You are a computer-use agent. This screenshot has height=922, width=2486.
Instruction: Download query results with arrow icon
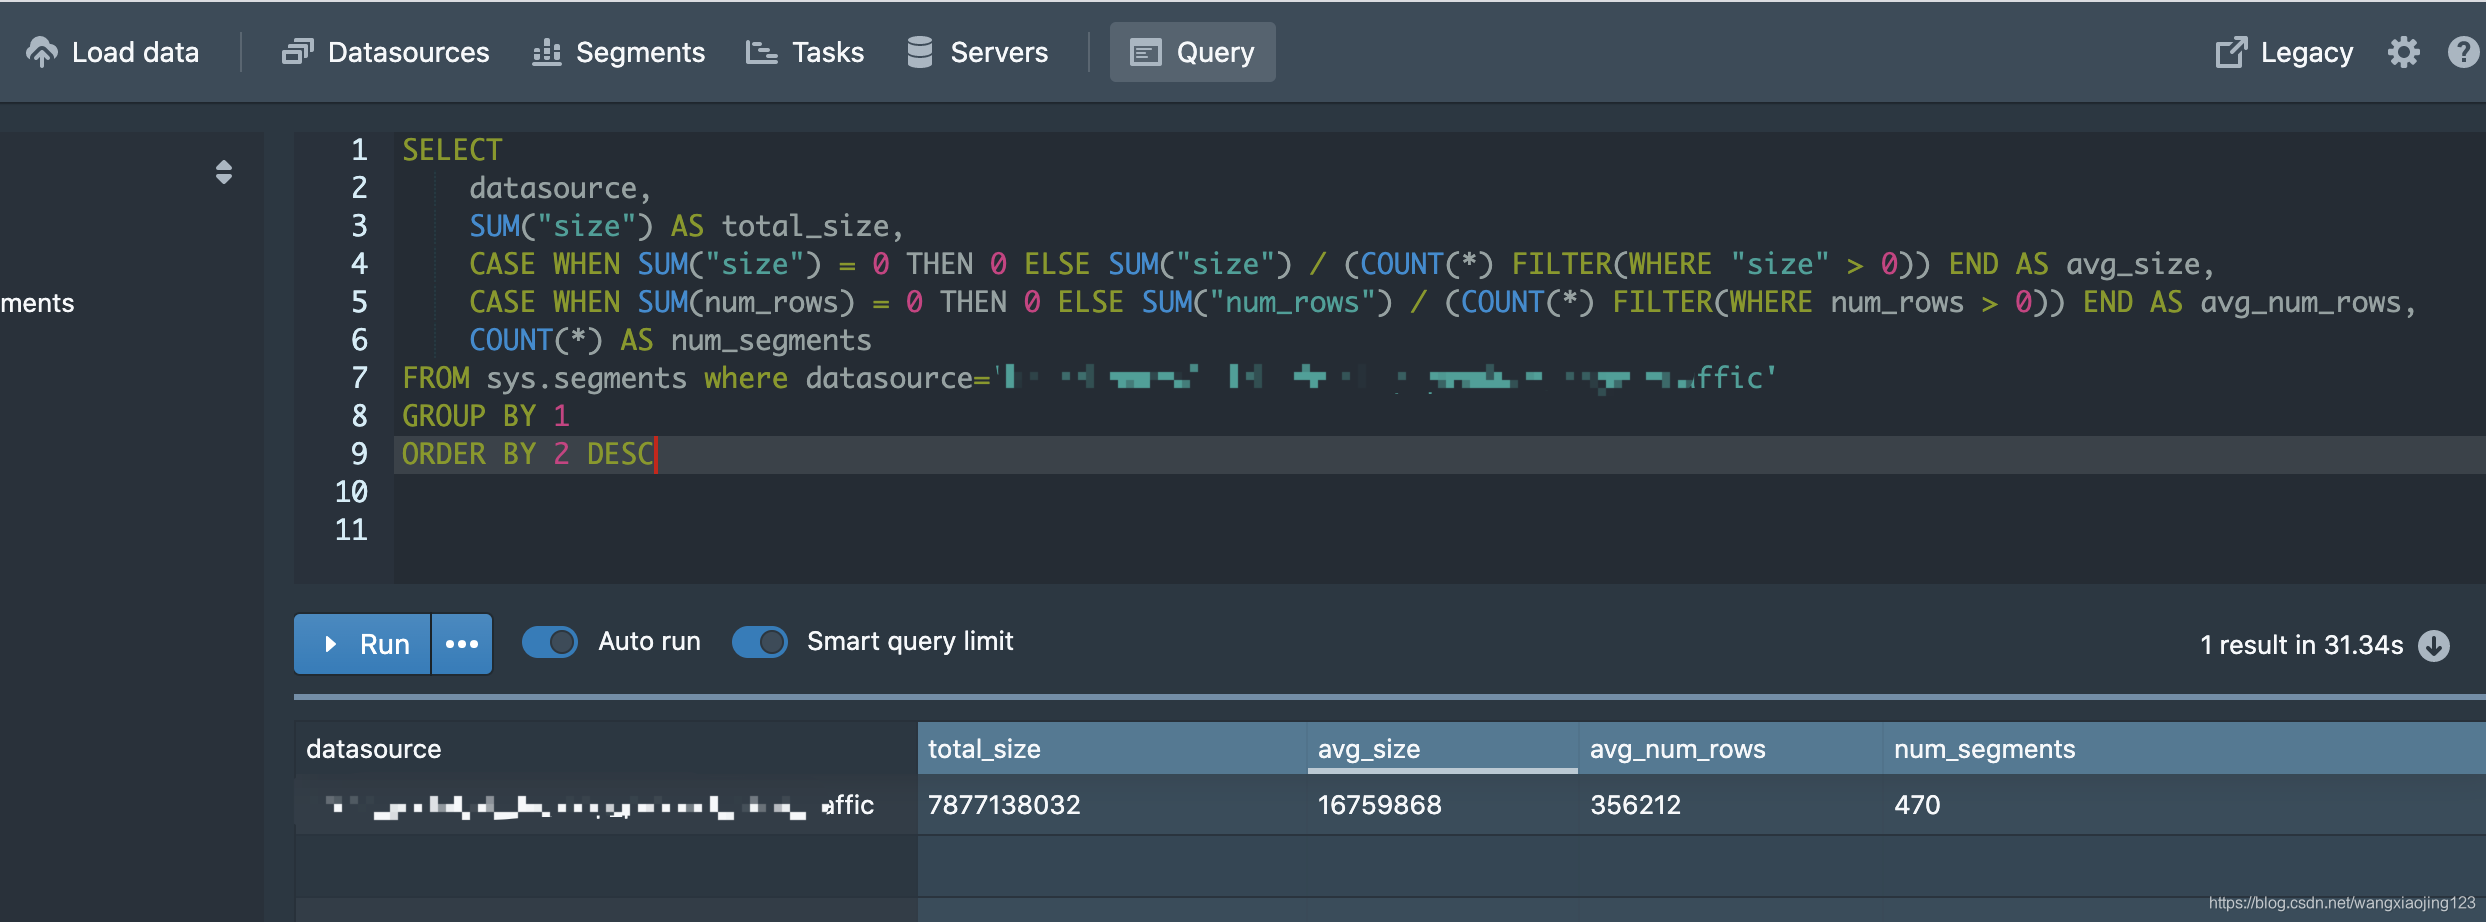2434,646
